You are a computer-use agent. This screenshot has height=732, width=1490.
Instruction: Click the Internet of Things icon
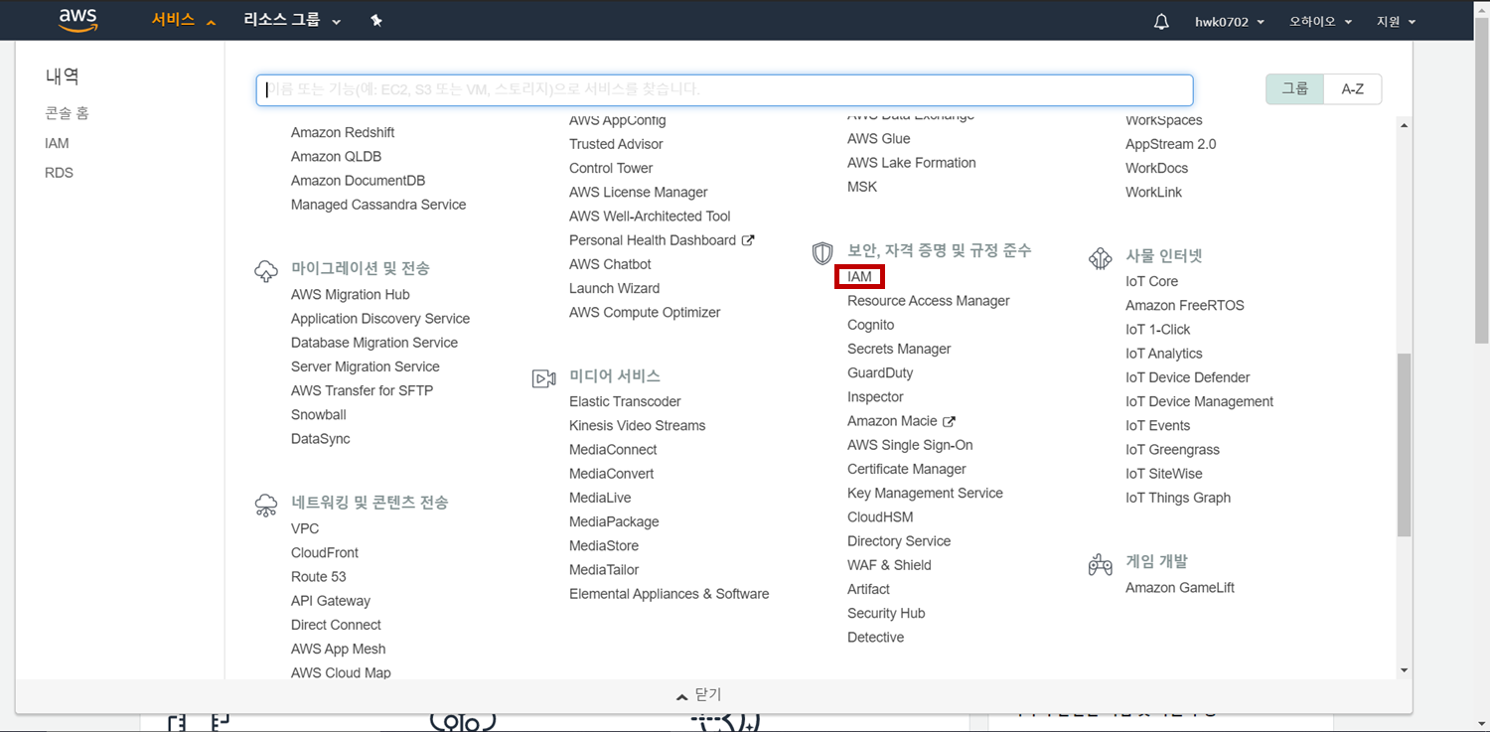pyautogui.click(x=1100, y=258)
